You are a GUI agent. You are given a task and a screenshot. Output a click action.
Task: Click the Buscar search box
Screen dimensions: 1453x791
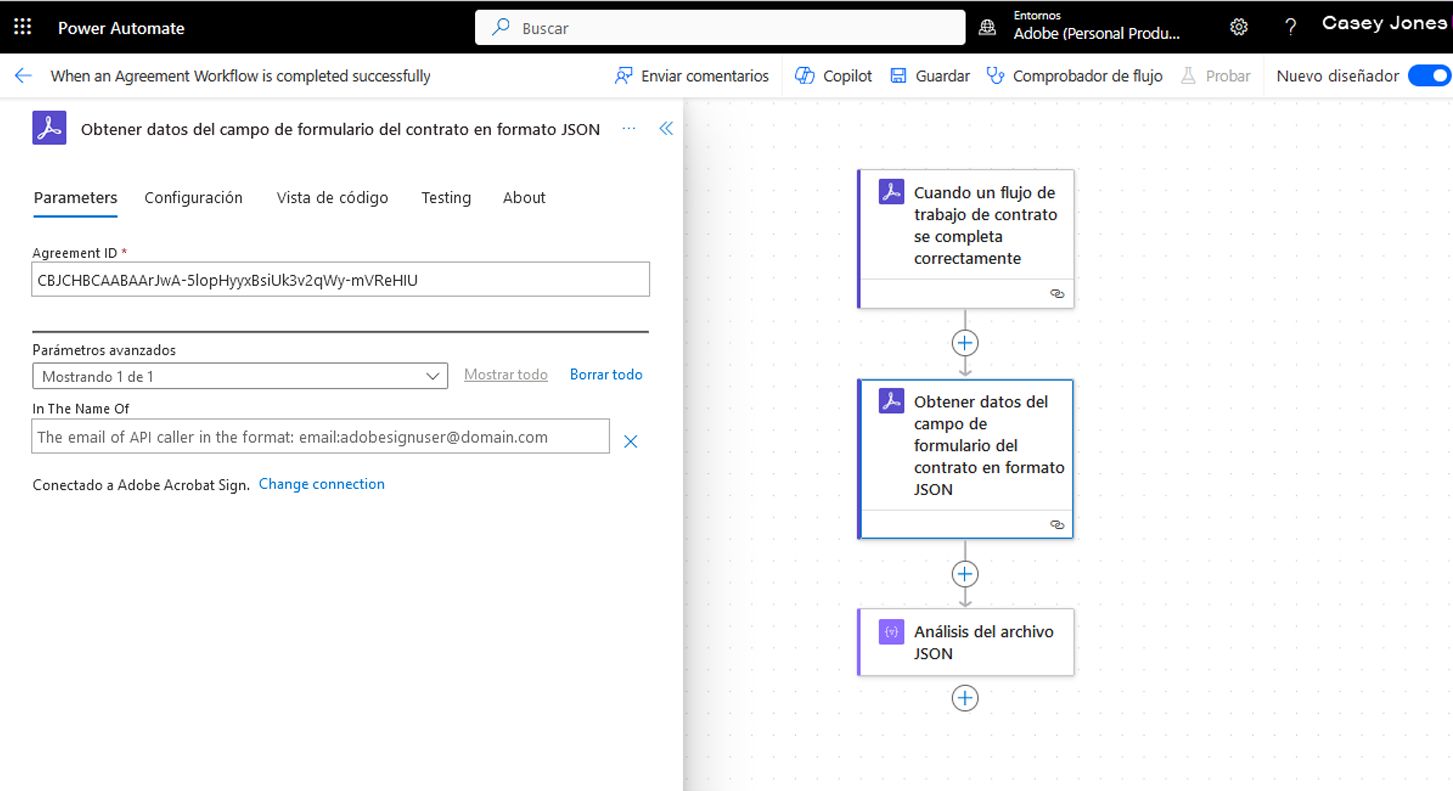coord(720,28)
